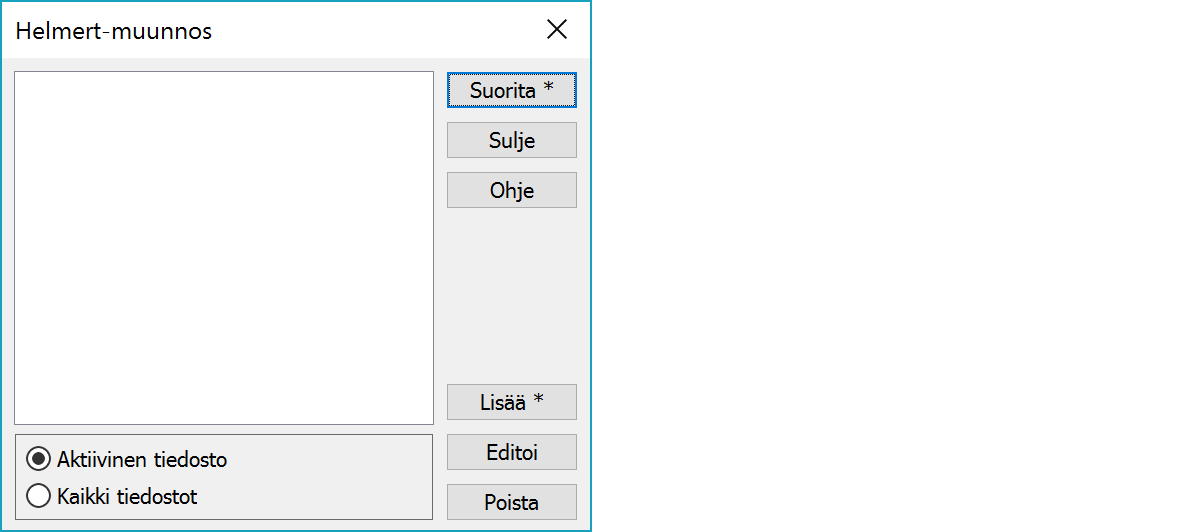Screen dimensions: 1200x532
Task: Open help with the Ohje button
Action: [511, 190]
